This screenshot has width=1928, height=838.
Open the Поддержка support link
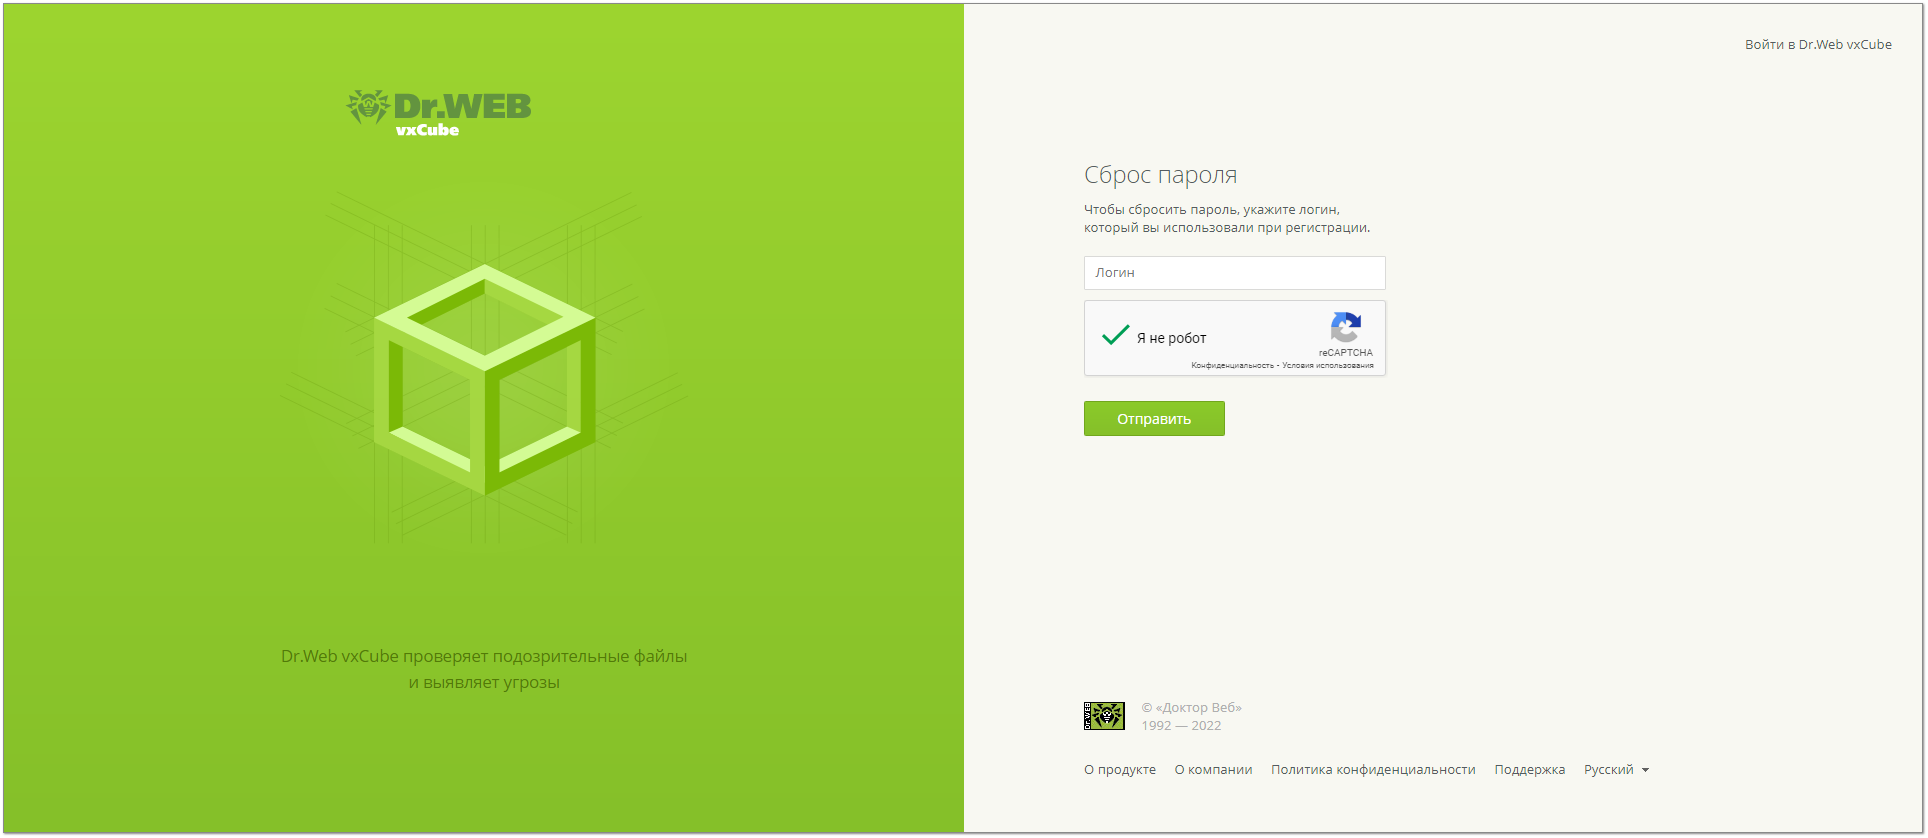(x=1529, y=770)
